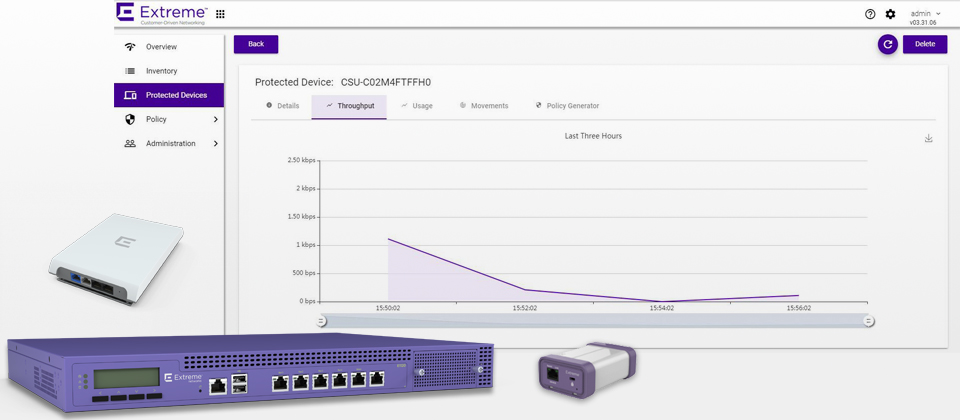960x420 pixels.
Task: Expand the admin user dropdown
Action: coord(925,13)
